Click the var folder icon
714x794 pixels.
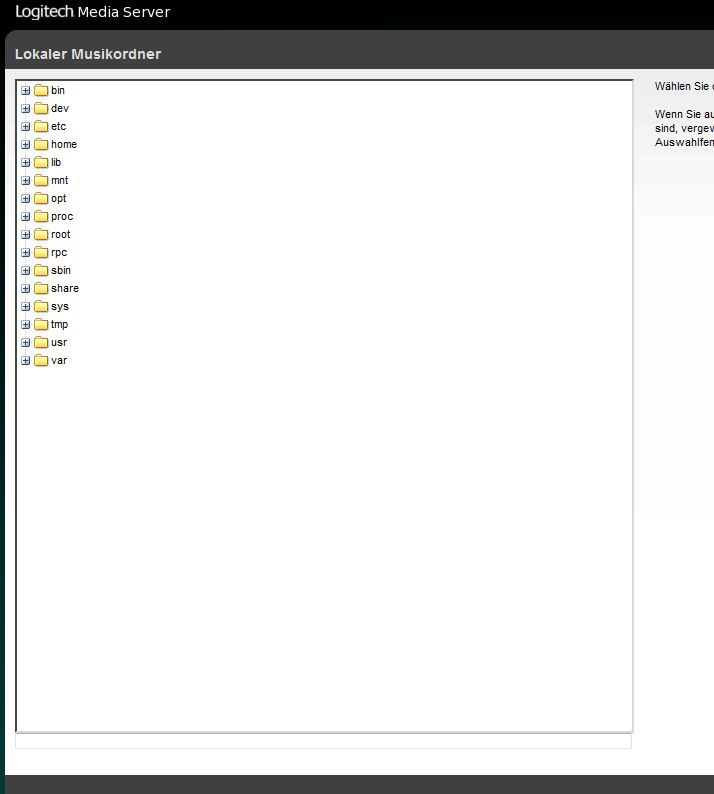click(x=41, y=360)
